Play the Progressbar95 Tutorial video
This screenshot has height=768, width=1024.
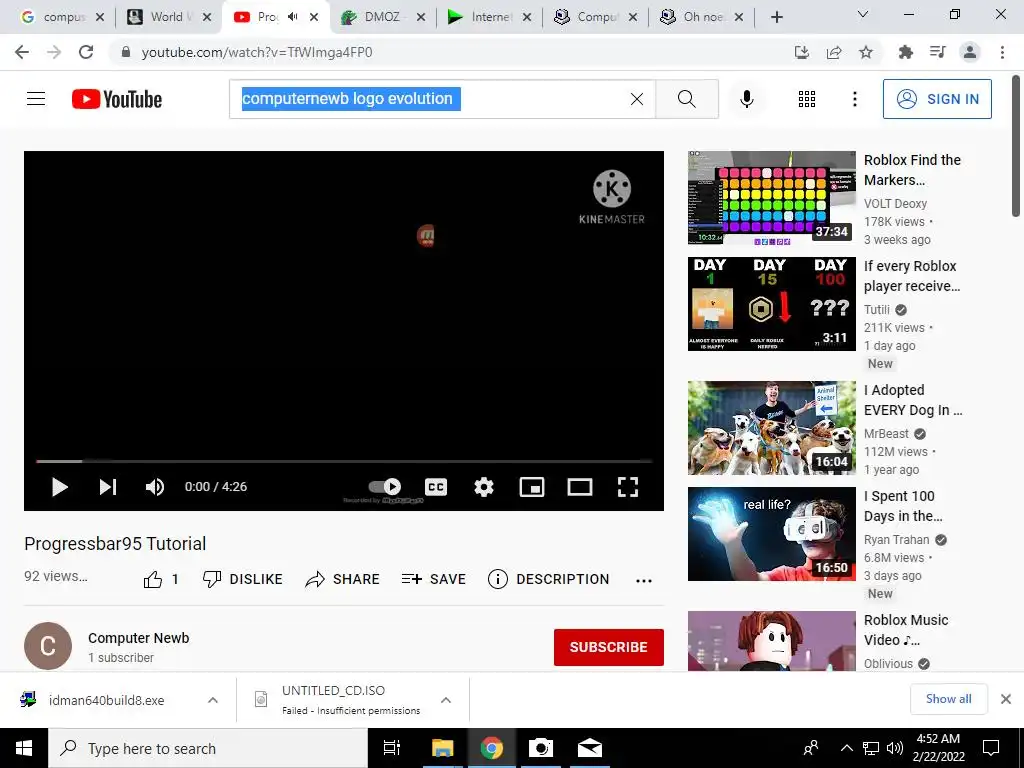[x=59, y=487]
